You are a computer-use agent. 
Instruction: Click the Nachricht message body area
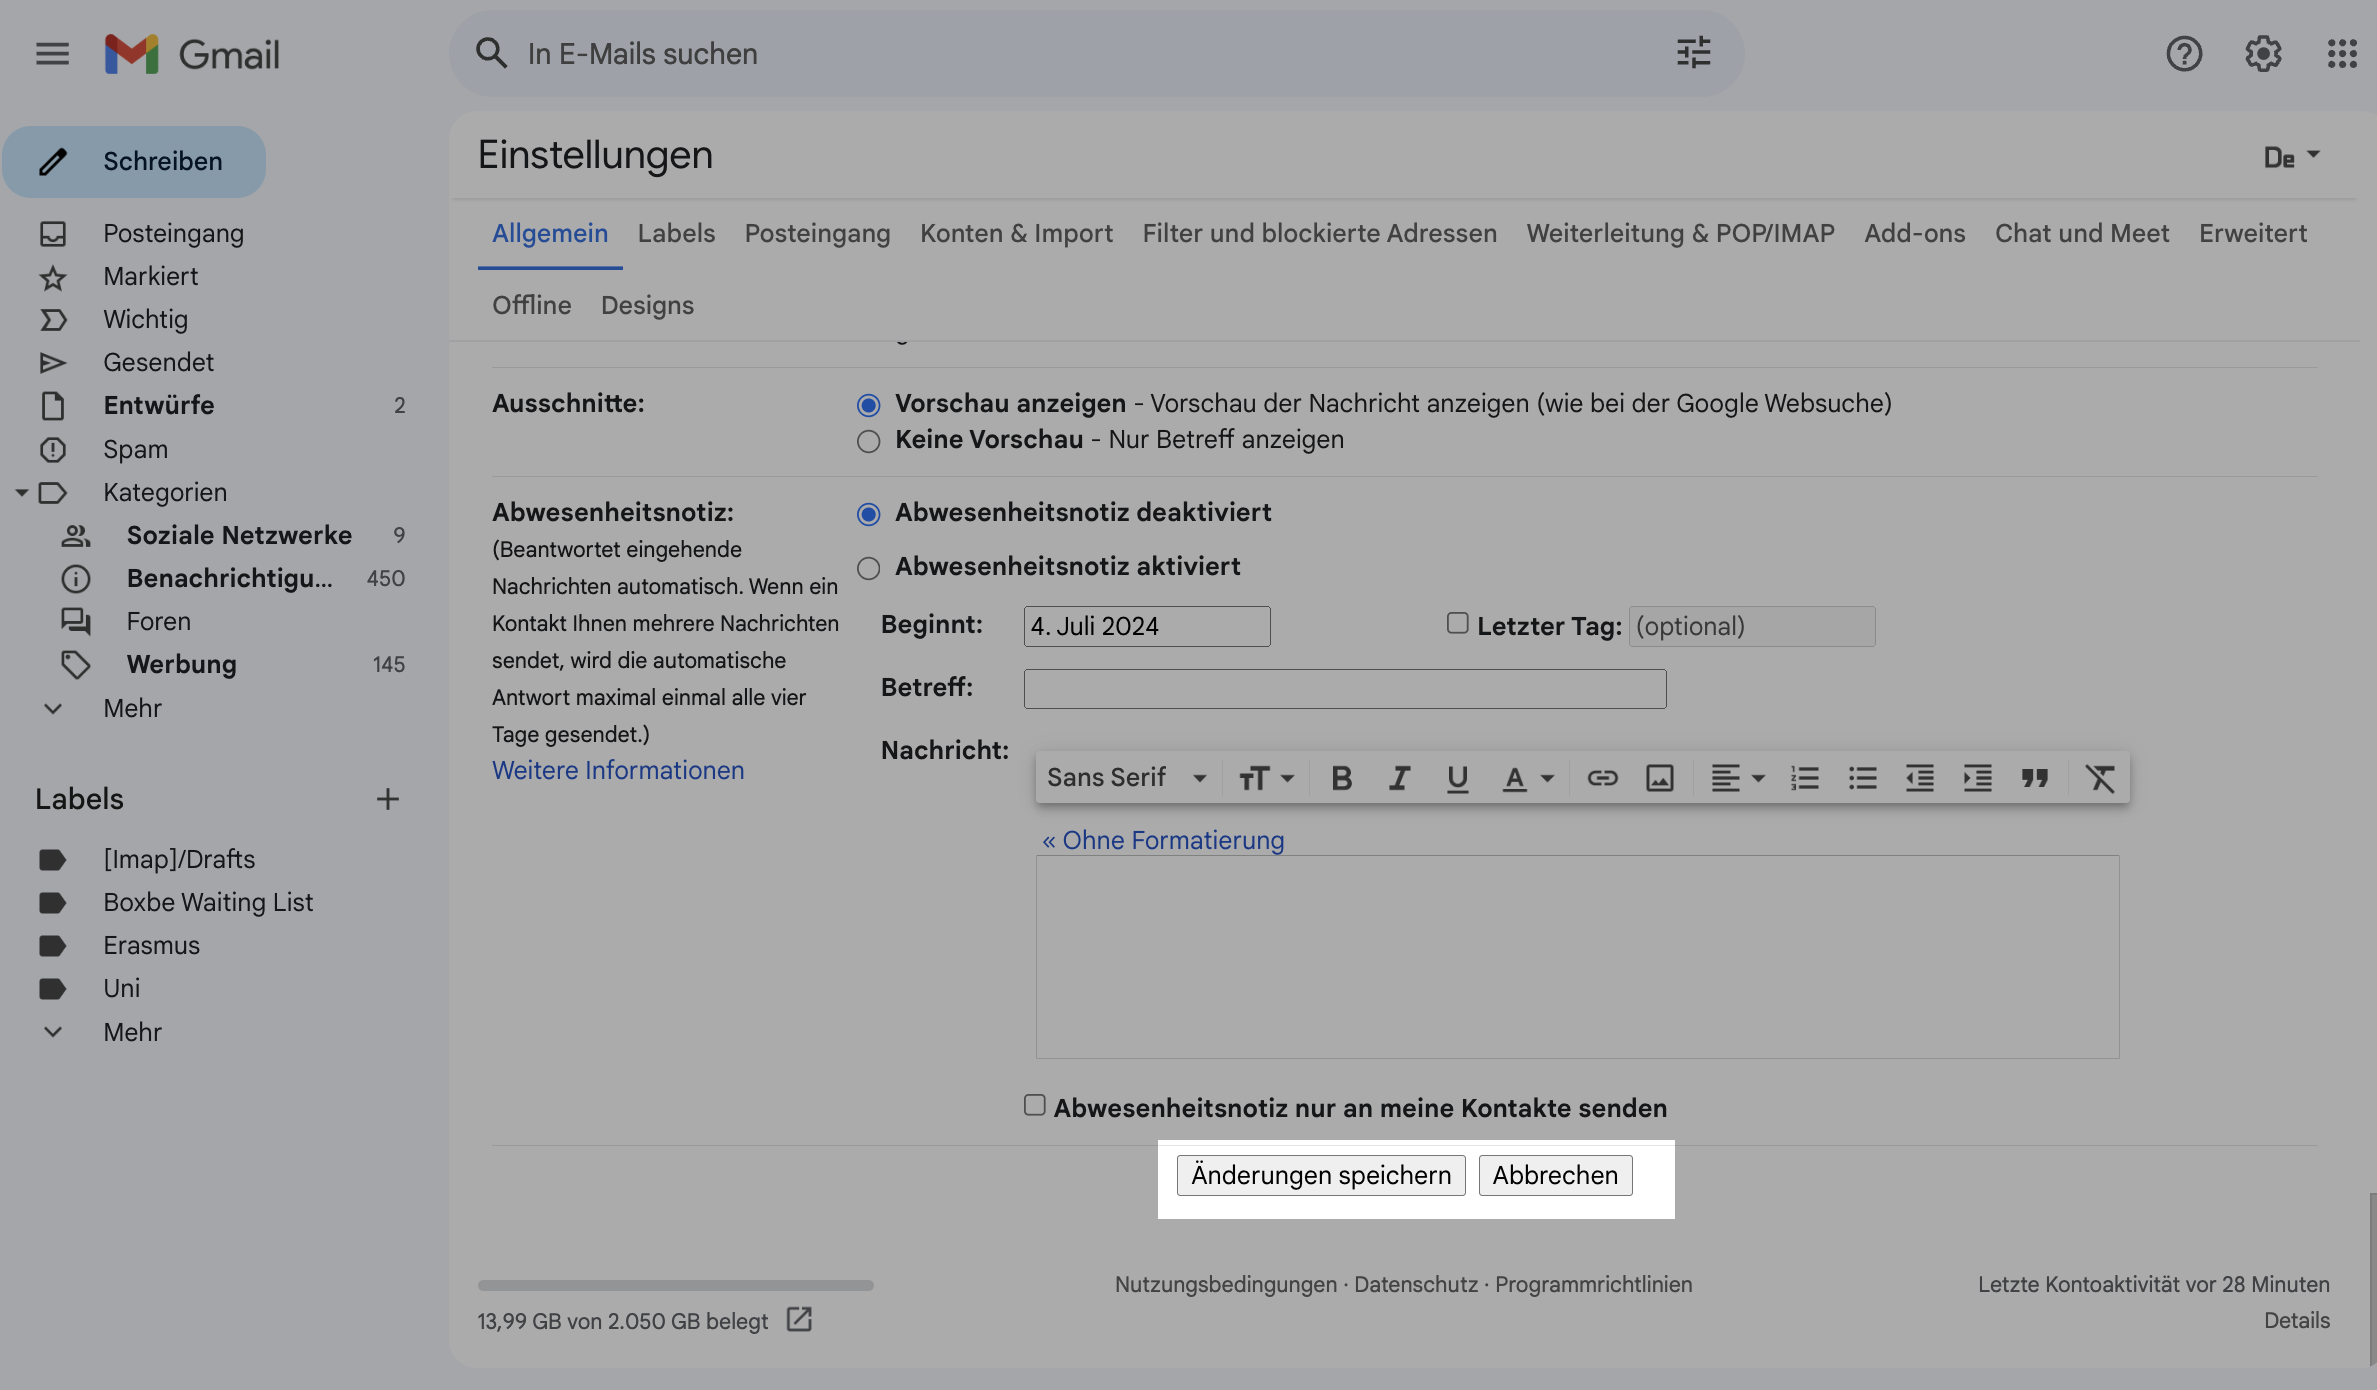pyautogui.click(x=1577, y=957)
